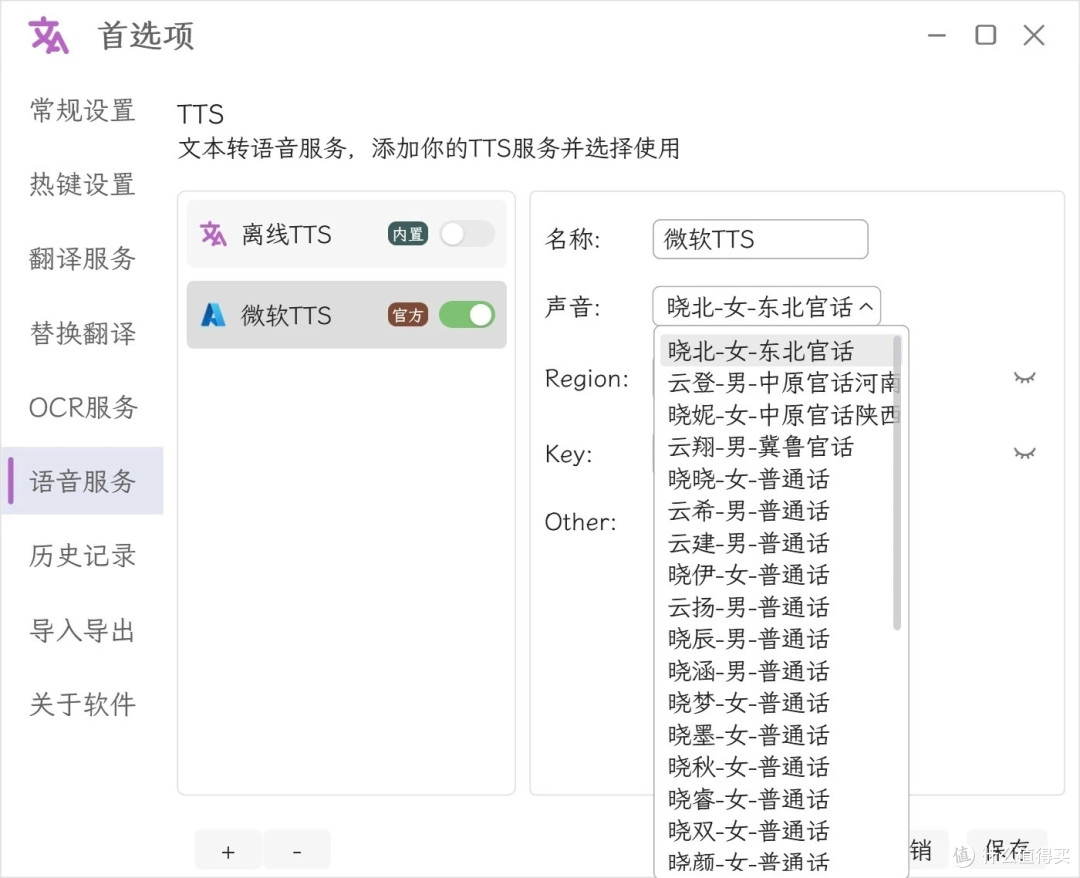Switch to 热键设置 section
This screenshot has width=1080, height=878.
pos(82,185)
